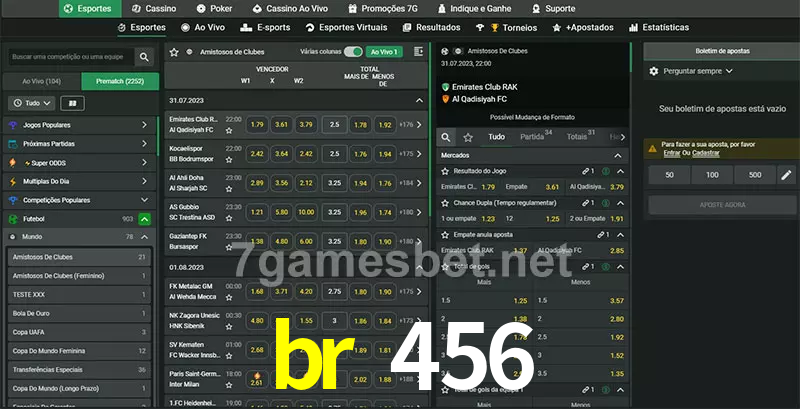Switch to Ao Vivo (104) events

[41, 81]
